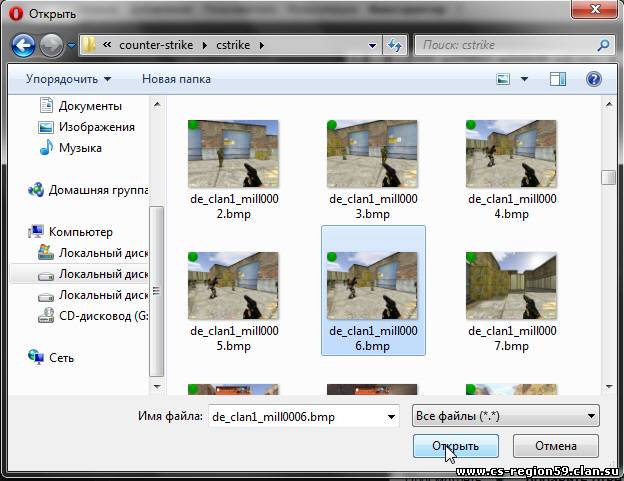Open help with the question mark icon
The height and width of the screenshot is (481, 624).
[x=593, y=79]
